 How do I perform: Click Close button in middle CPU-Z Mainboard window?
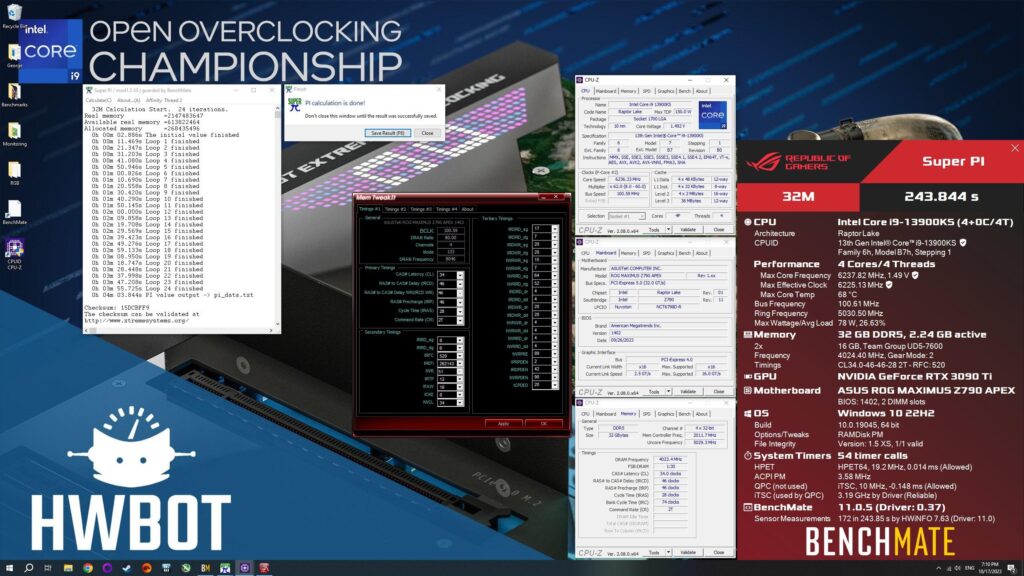[718, 392]
